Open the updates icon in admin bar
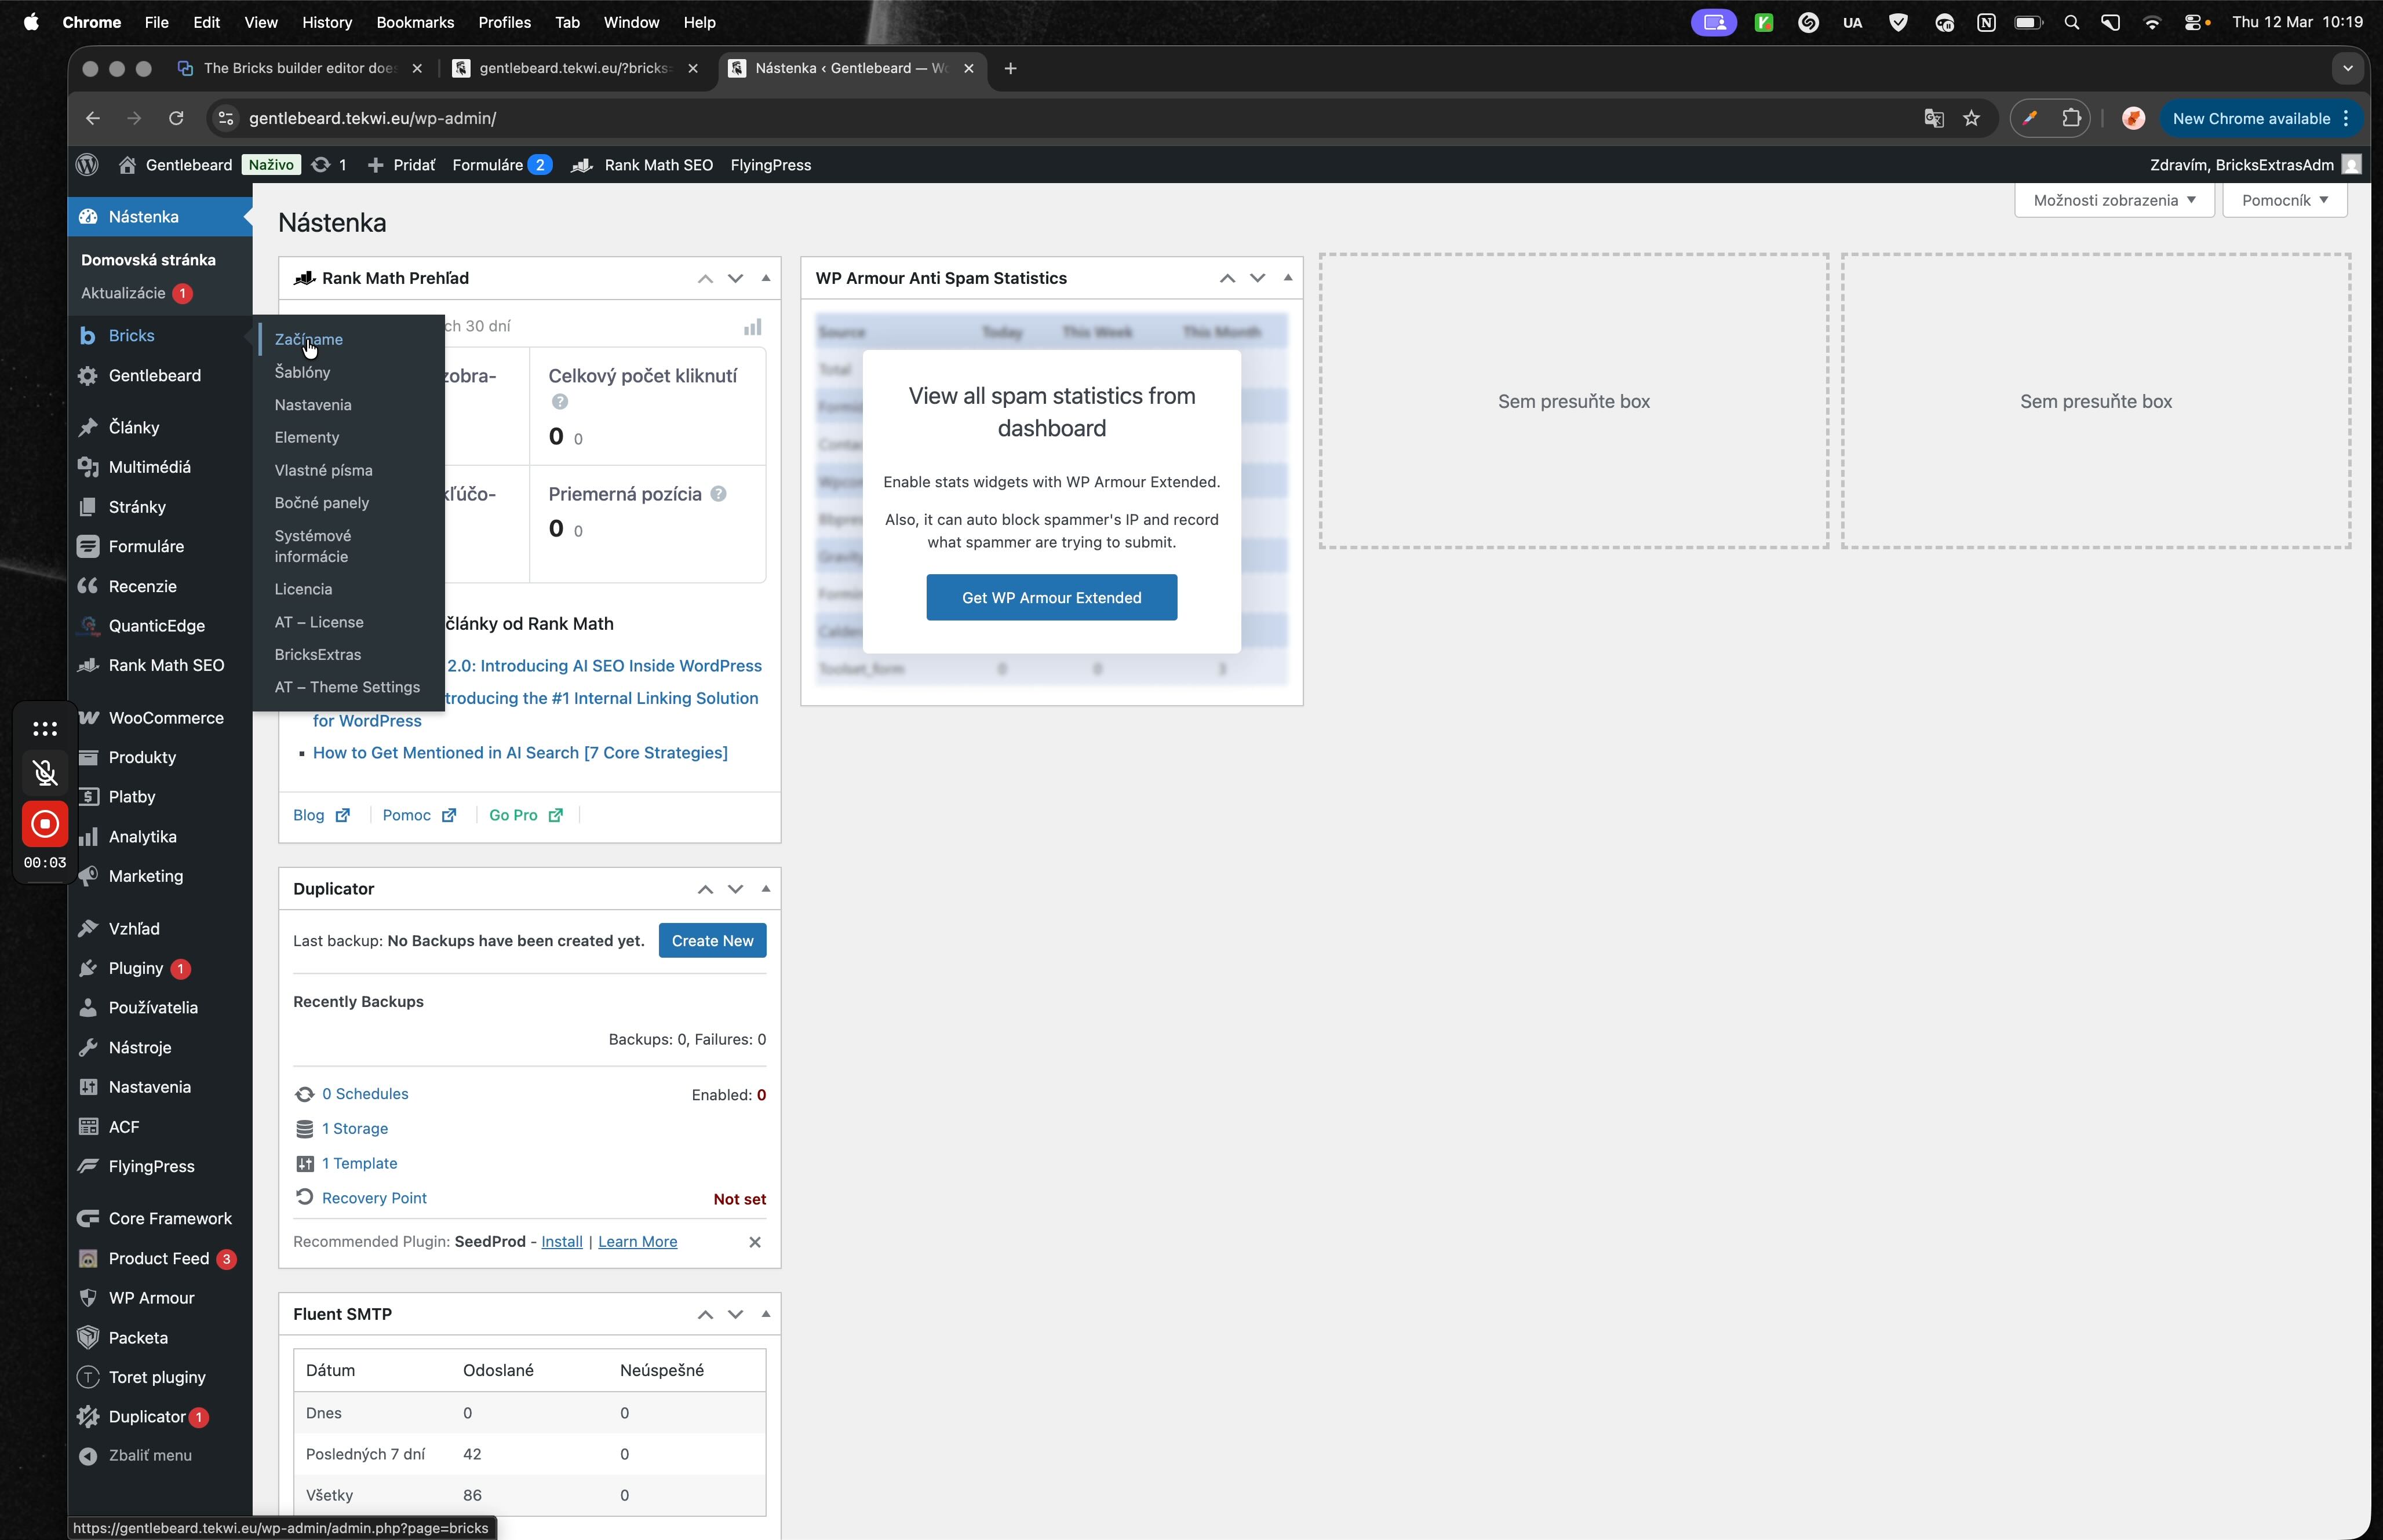2383x1540 pixels. pyautogui.click(x=321, y=165)
